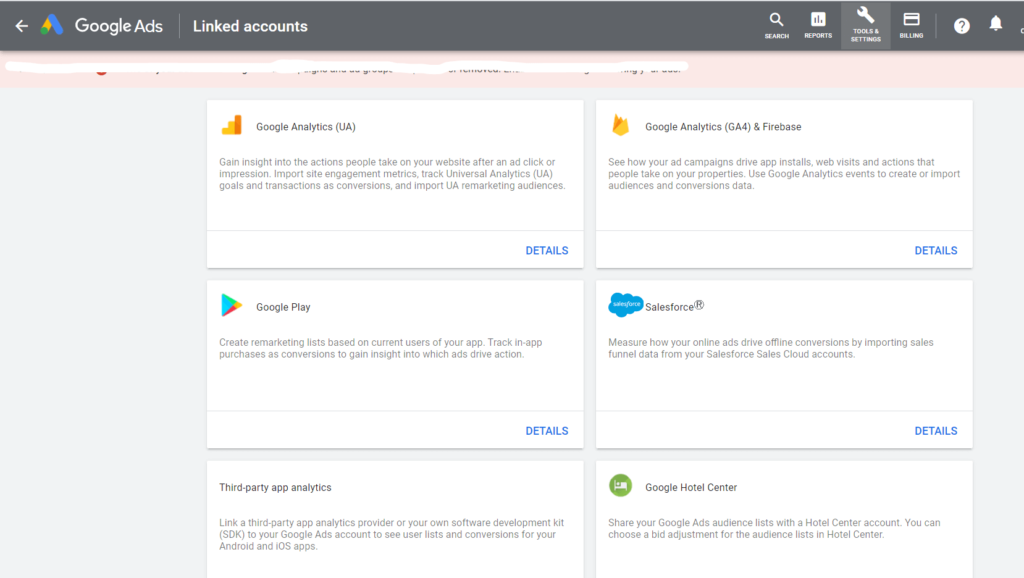Click the Third-party app analytics description
The width and height of the screenshot is (1024, 578).
tap(391, 534)
